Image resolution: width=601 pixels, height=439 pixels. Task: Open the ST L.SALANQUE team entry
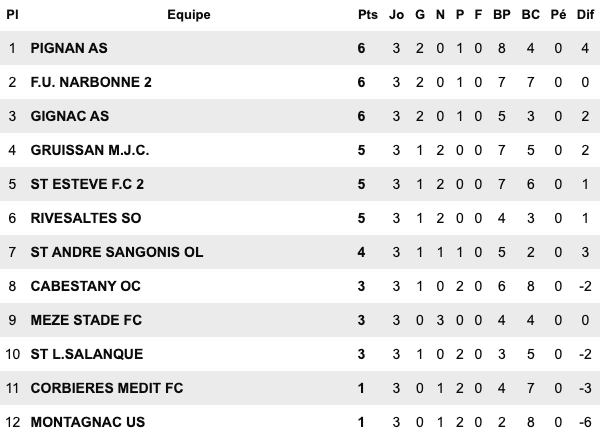click(87, 354)
